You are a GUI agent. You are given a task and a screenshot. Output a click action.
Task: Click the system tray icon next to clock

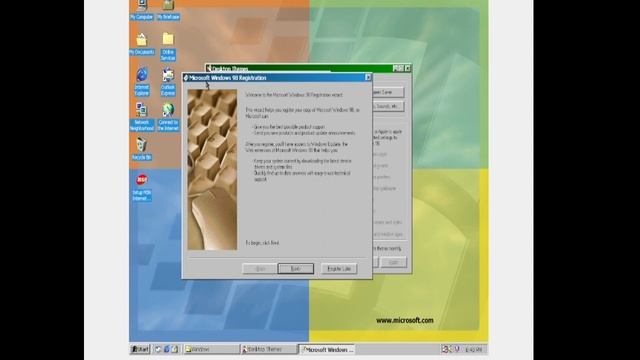point(457,349)
